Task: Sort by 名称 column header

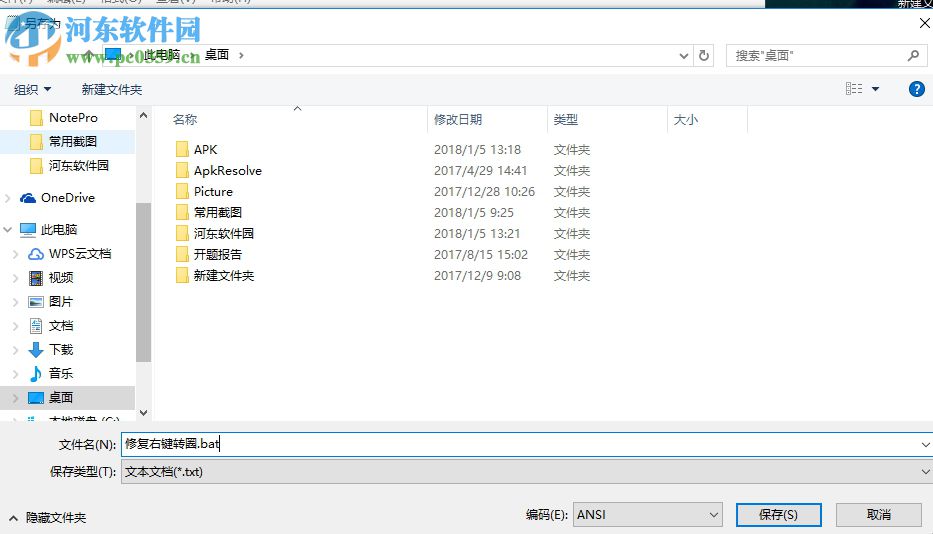Action: click(x=185, y=120)
